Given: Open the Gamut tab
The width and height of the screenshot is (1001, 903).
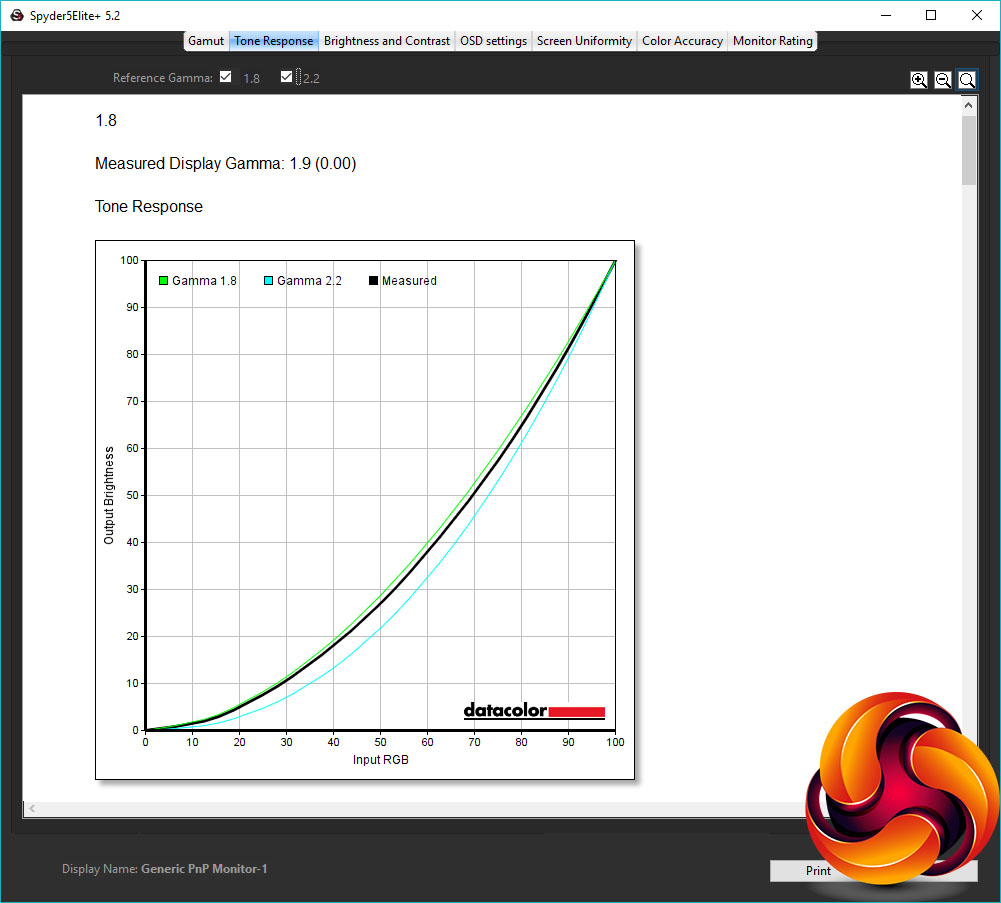Looking at the screenshot, I should click(206, 41).
